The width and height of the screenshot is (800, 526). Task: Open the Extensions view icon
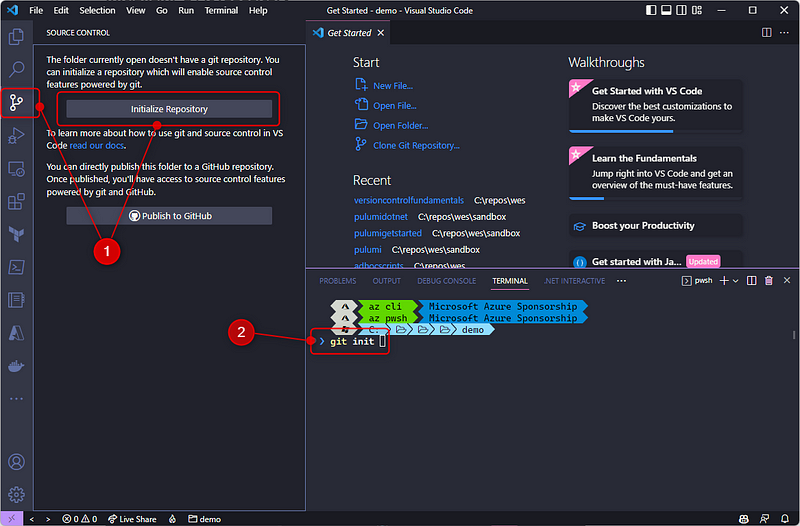tap(16, 201)
